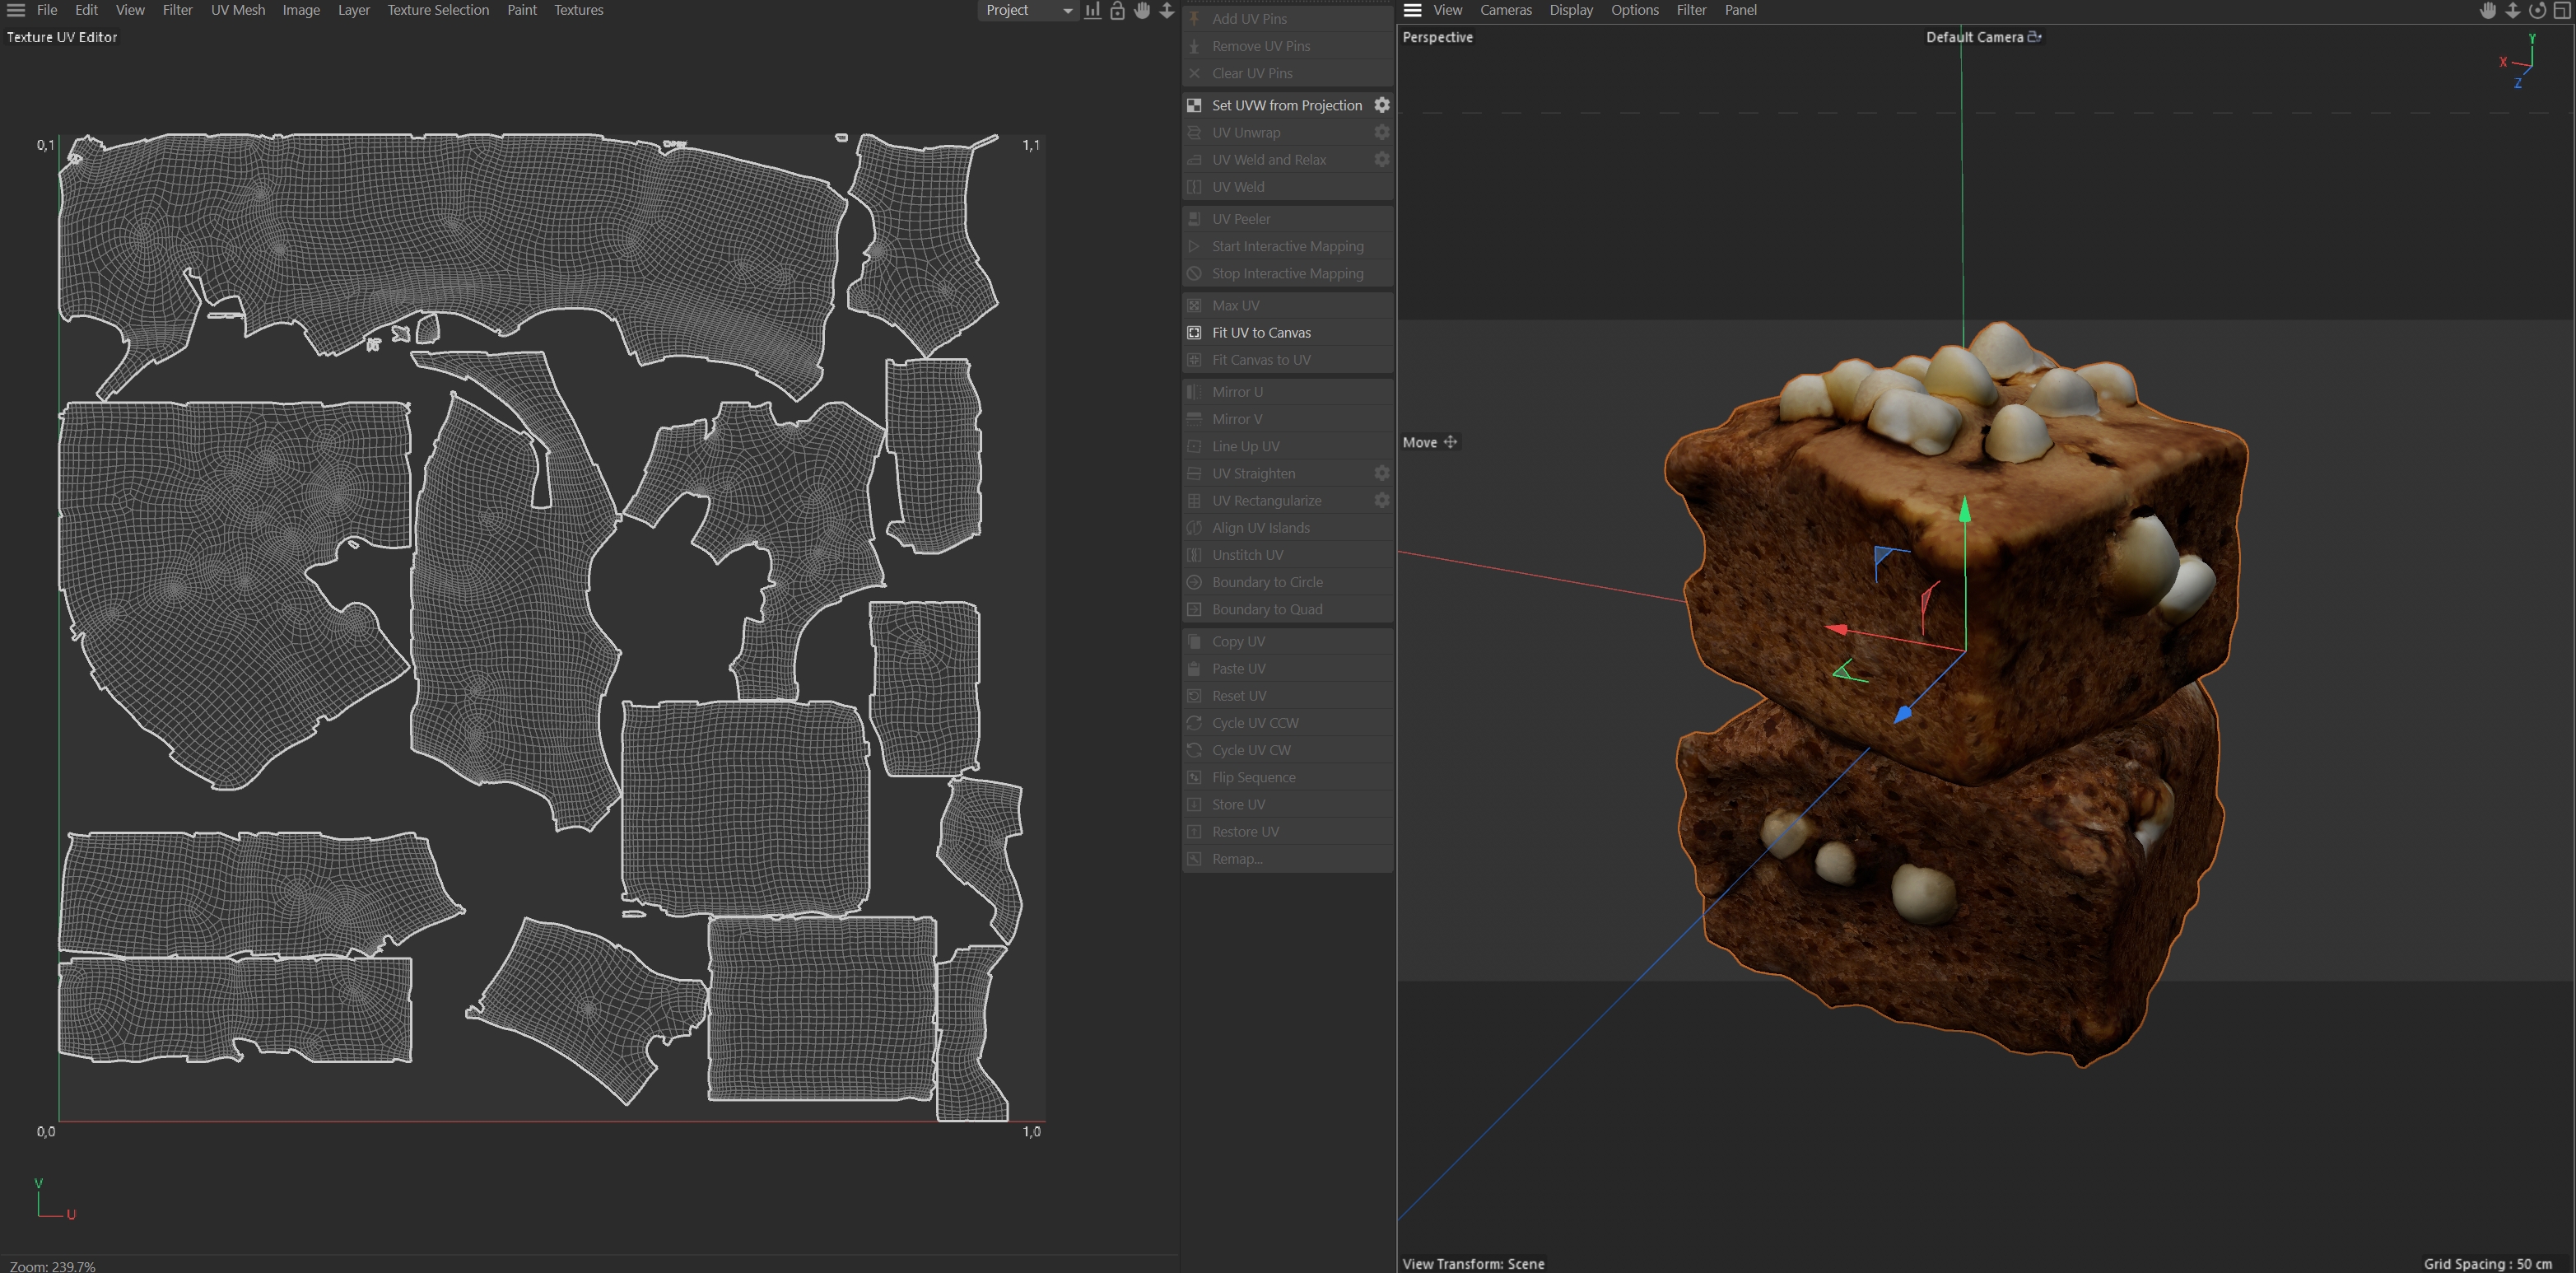Screen dimensions: 2576x1273
Task: Click the UV editor pan hand icon
Action: 1142,10
